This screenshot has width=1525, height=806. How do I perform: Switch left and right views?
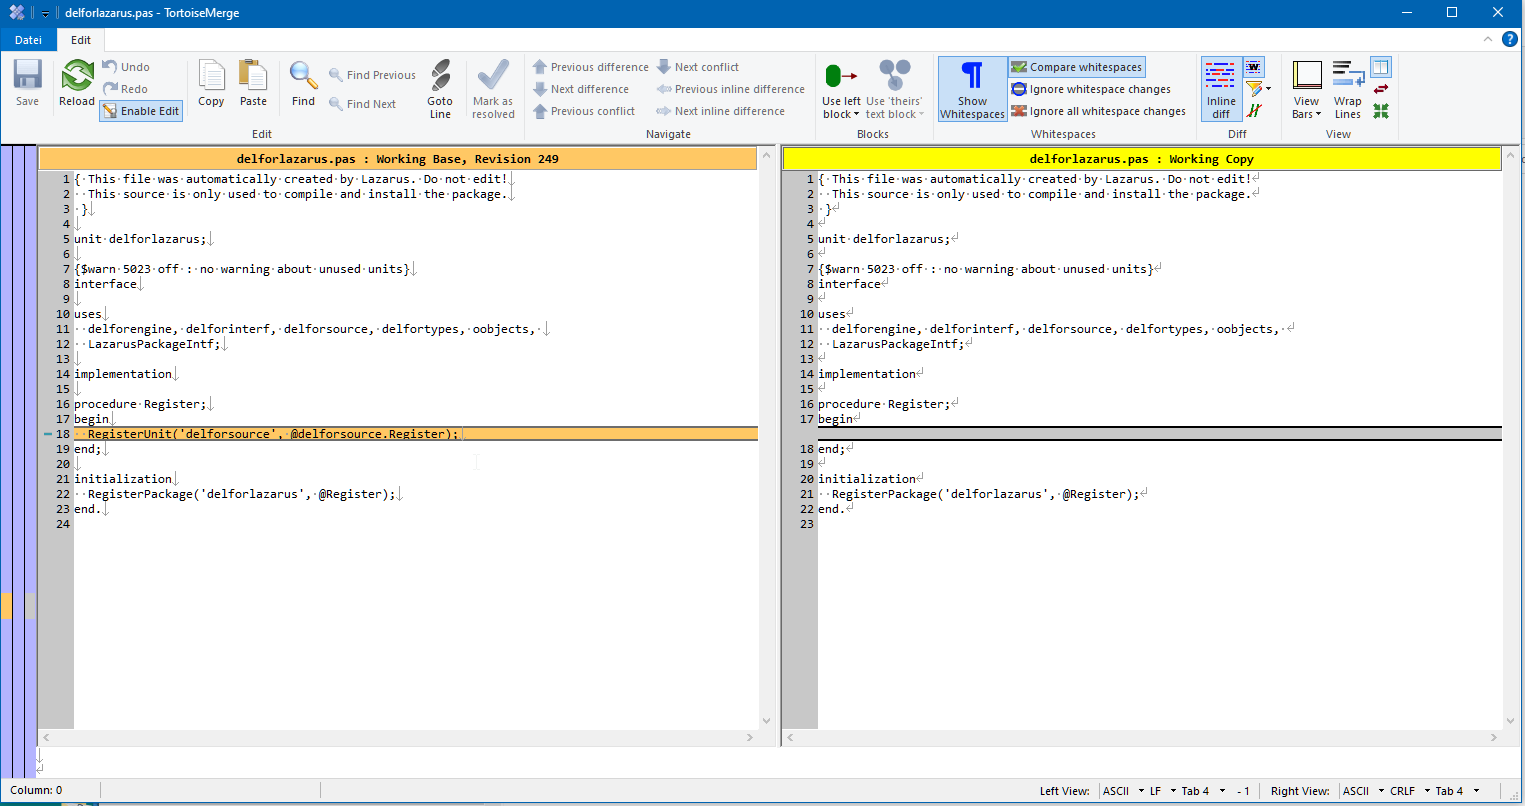[1381, 89]
